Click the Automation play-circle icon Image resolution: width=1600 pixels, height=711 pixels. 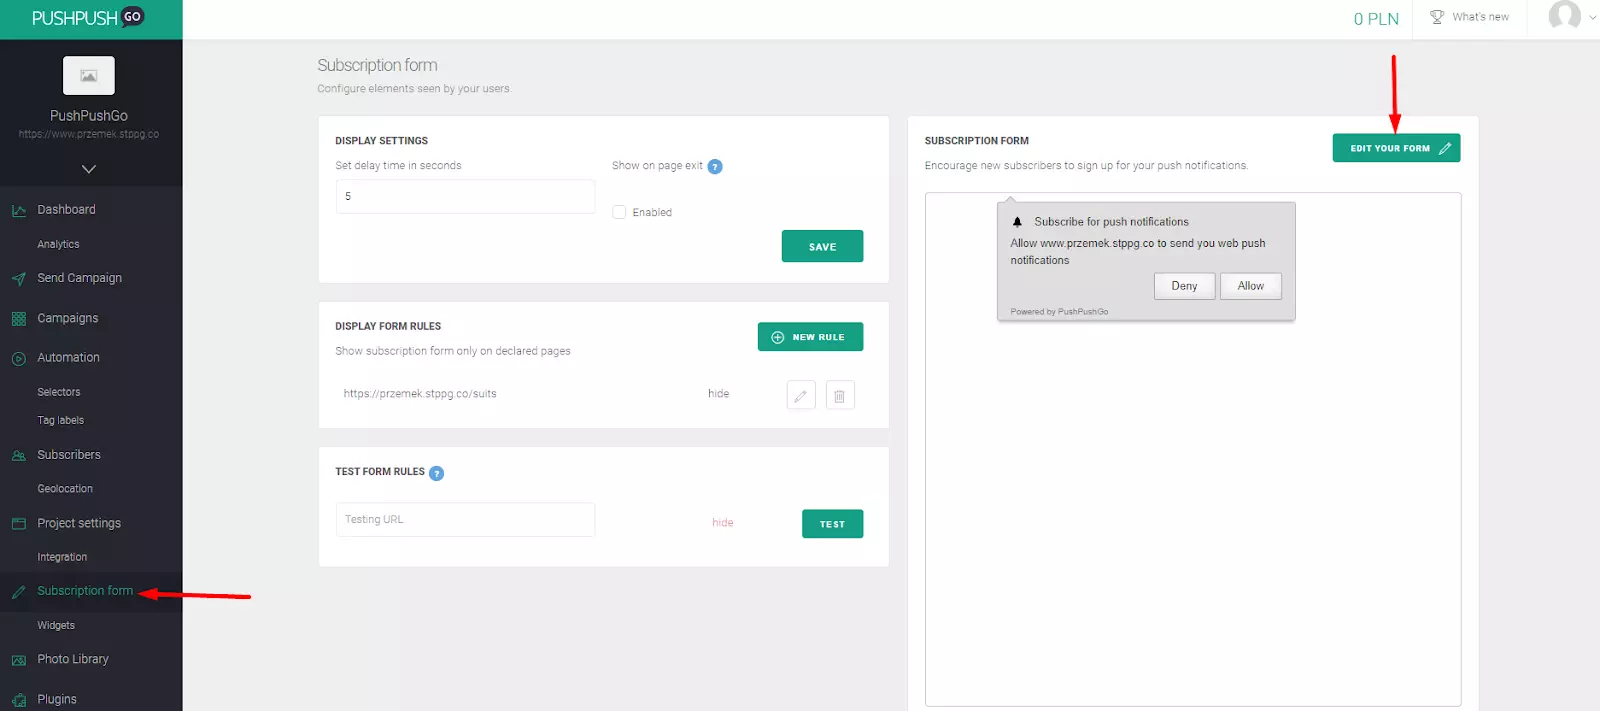18,358
